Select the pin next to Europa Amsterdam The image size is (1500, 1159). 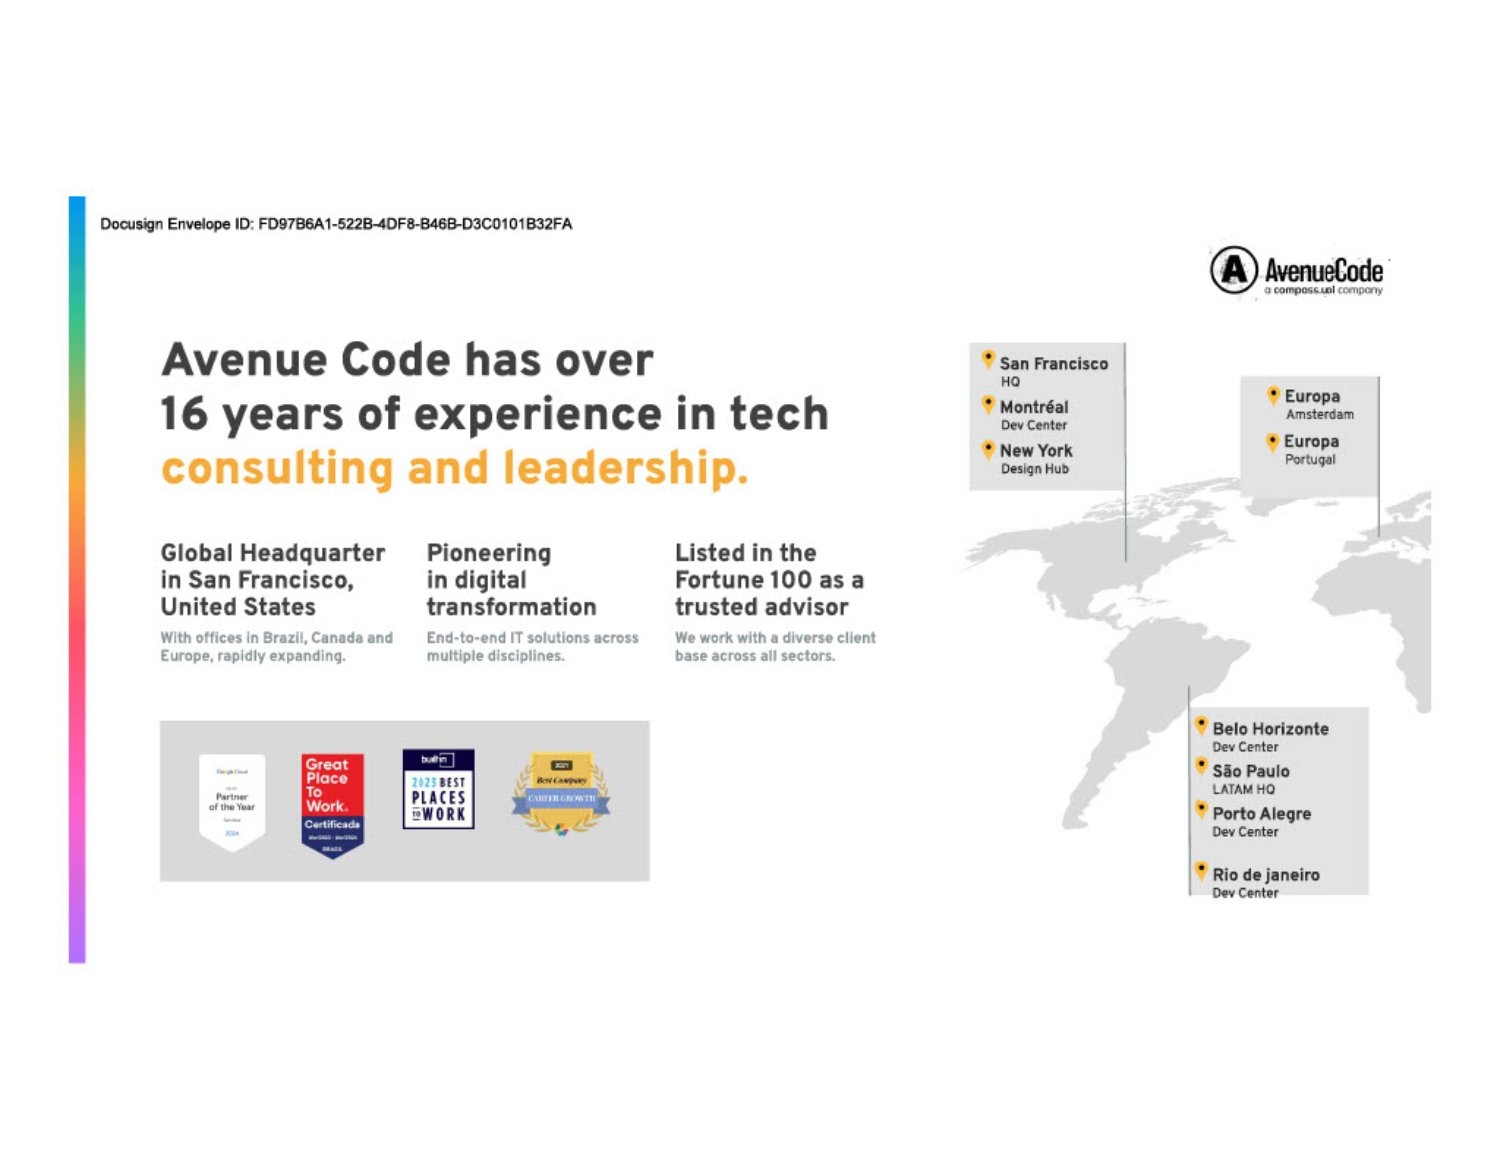click(x=1273, y=395)
